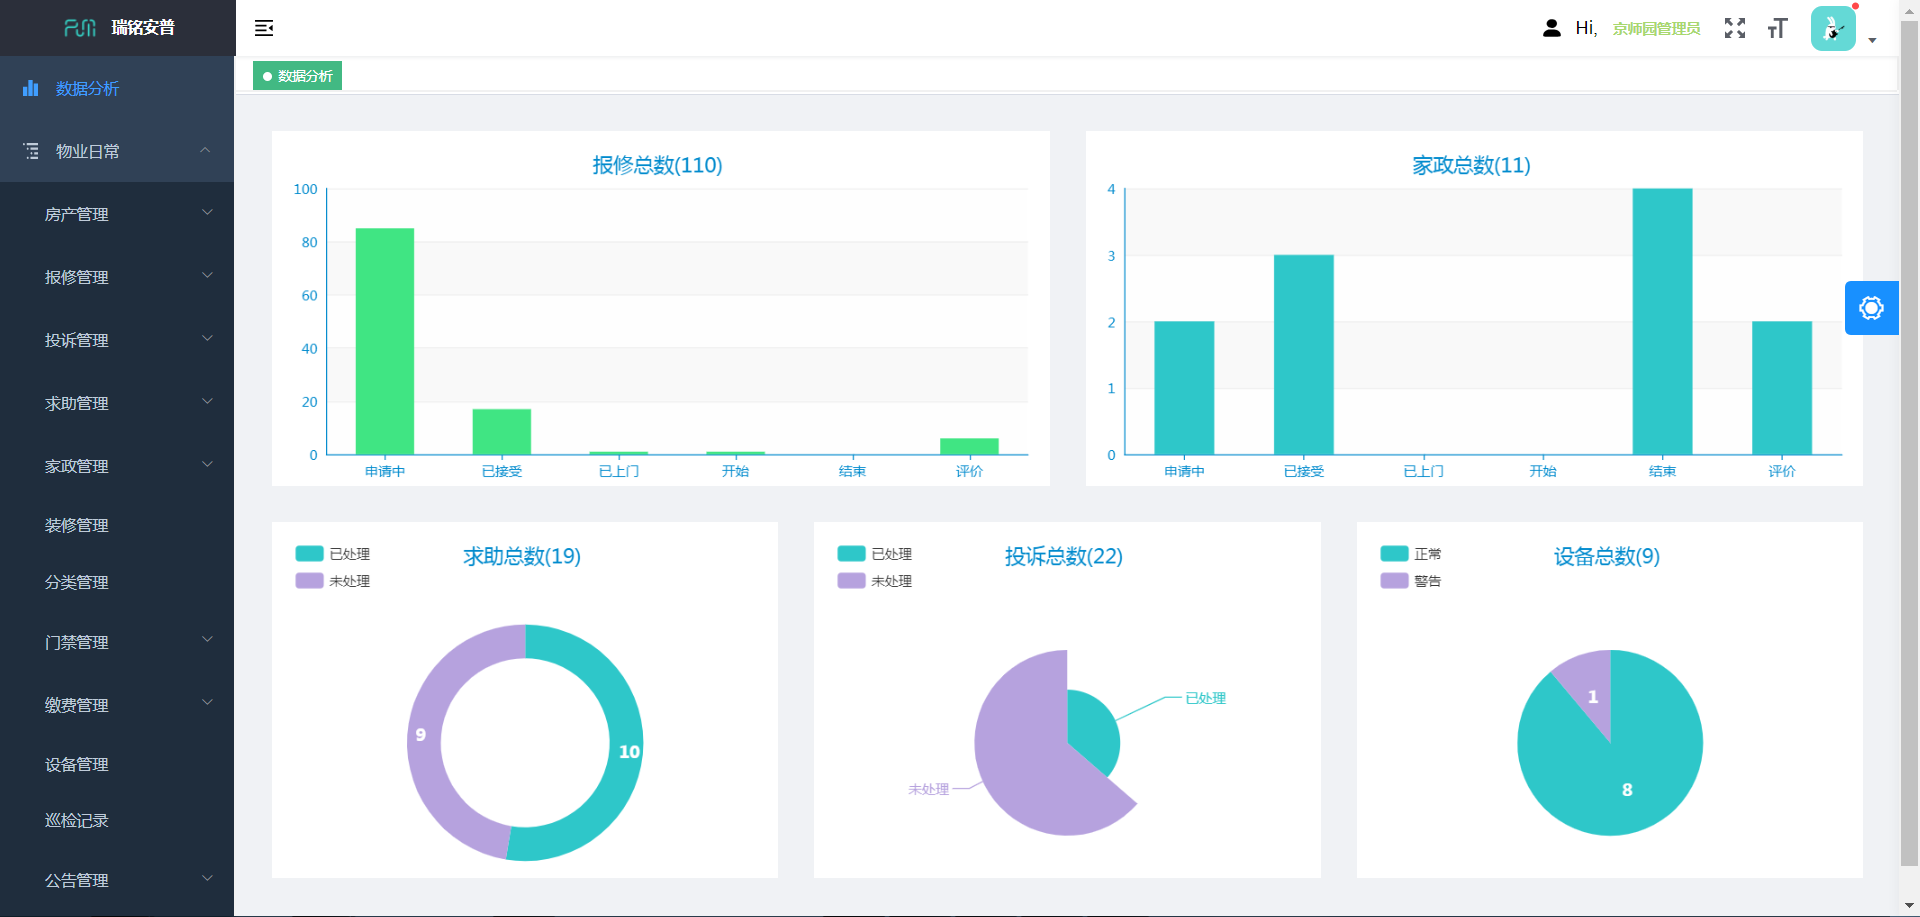Click the sidebar collapse hamburger icon
Image resolution: width=1920 pixels, height=917 pixels.
264,28
